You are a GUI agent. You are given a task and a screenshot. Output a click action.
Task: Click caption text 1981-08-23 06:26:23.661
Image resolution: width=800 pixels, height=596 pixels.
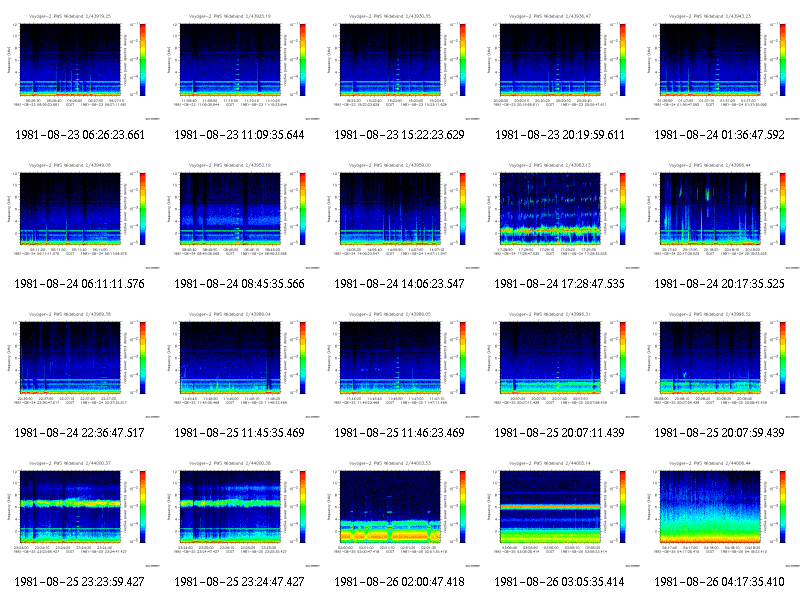(x=80, y=135)
